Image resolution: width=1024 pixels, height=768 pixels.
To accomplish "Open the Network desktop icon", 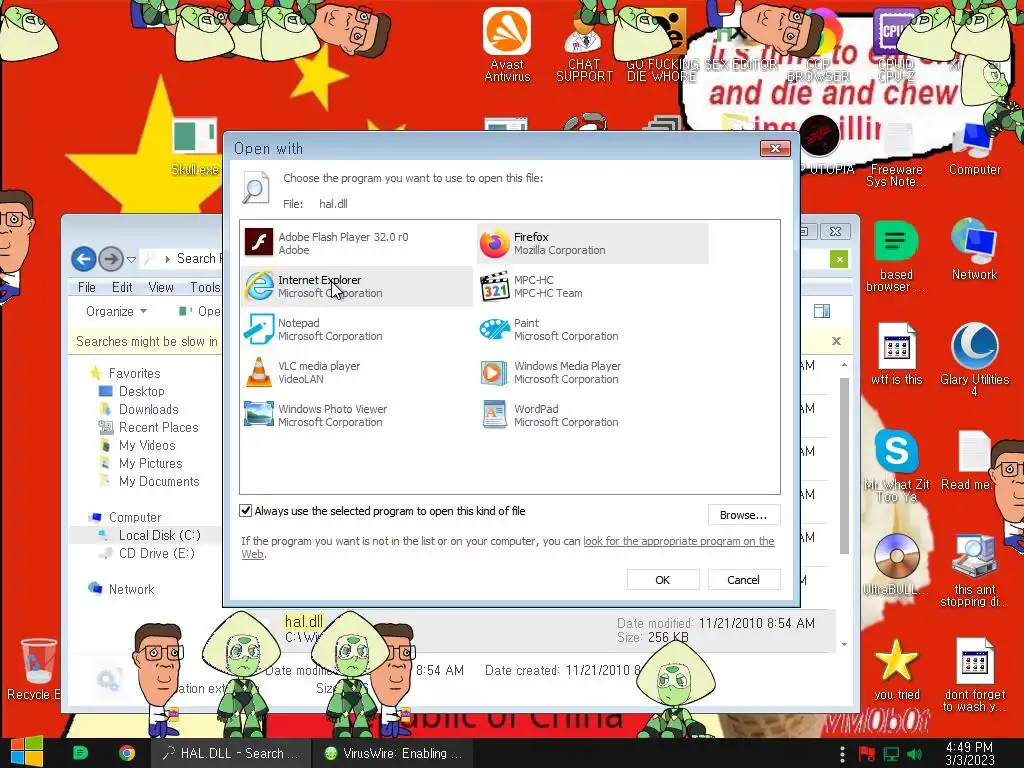I will click(x=974, y=249).
